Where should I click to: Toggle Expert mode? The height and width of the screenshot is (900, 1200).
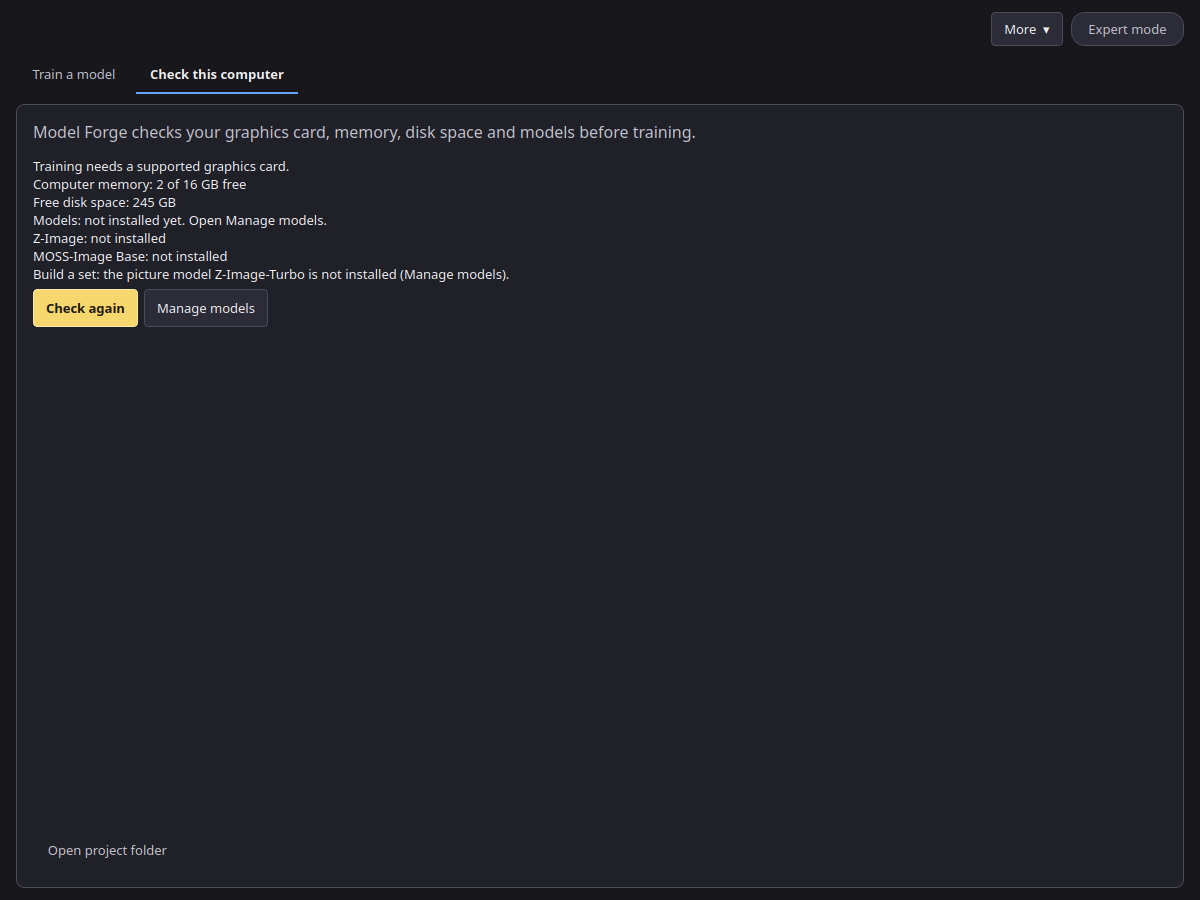(x=1127, y=29)
